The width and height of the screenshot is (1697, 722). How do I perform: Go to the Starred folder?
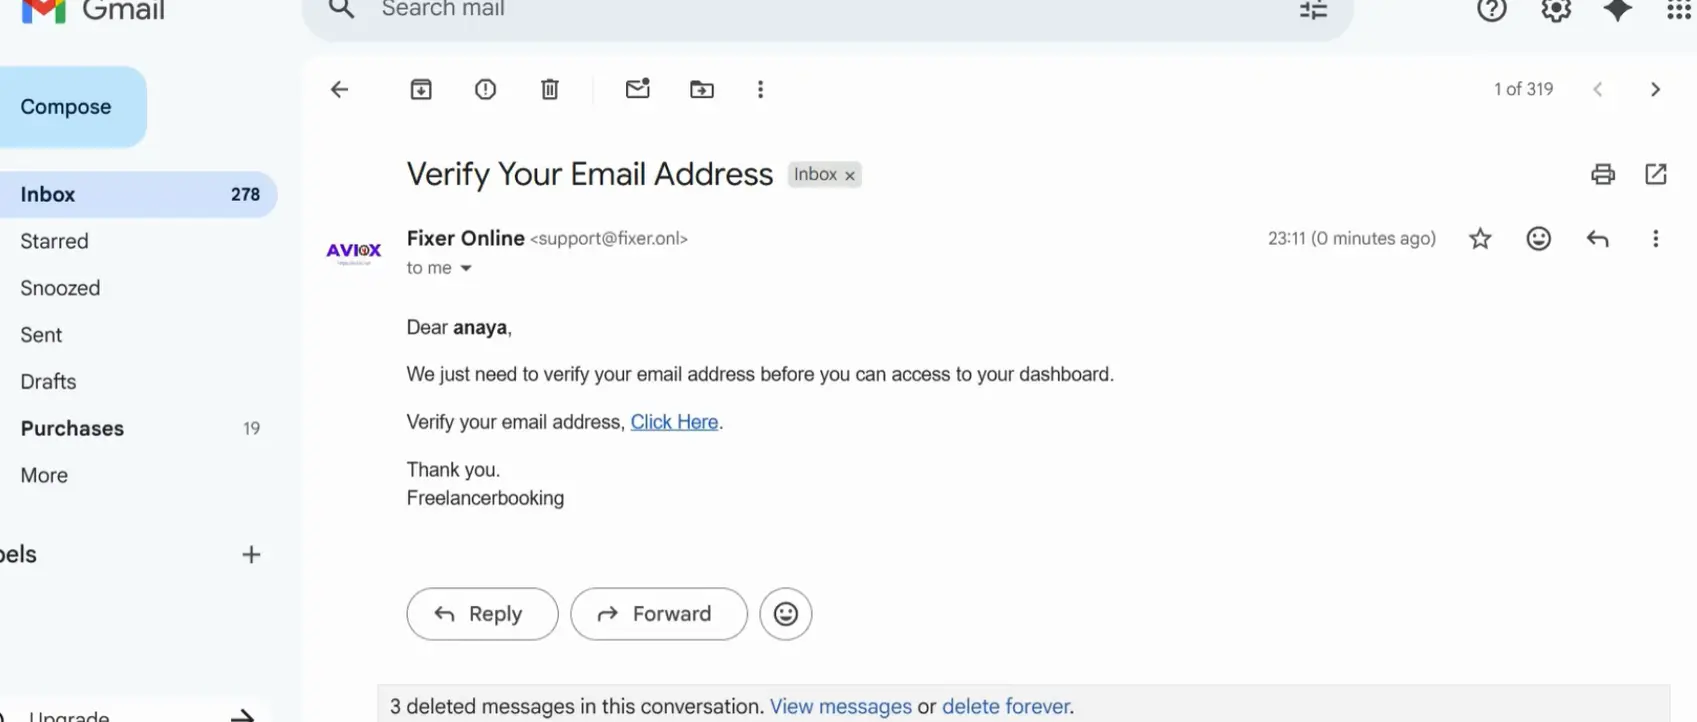click(54, 242)
